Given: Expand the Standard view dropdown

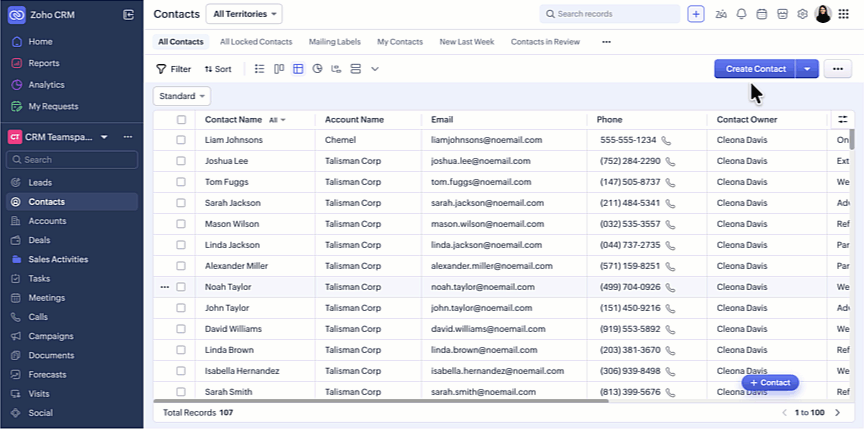Looking at the screenshot, I should (182, 96).
